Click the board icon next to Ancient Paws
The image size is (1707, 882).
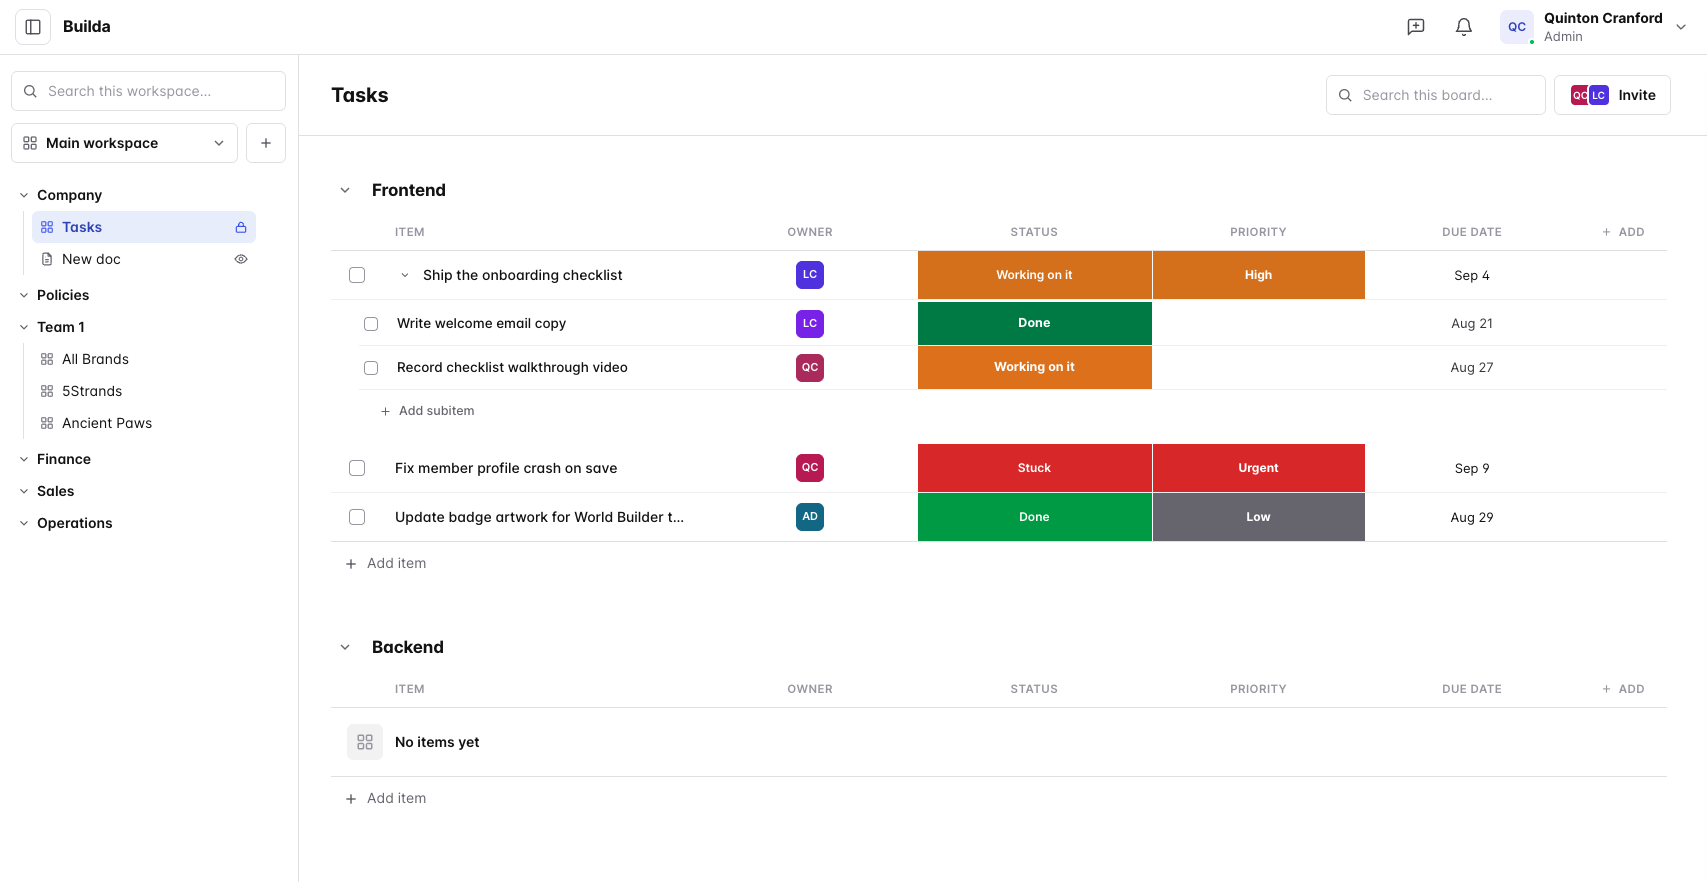click(47, 423)
